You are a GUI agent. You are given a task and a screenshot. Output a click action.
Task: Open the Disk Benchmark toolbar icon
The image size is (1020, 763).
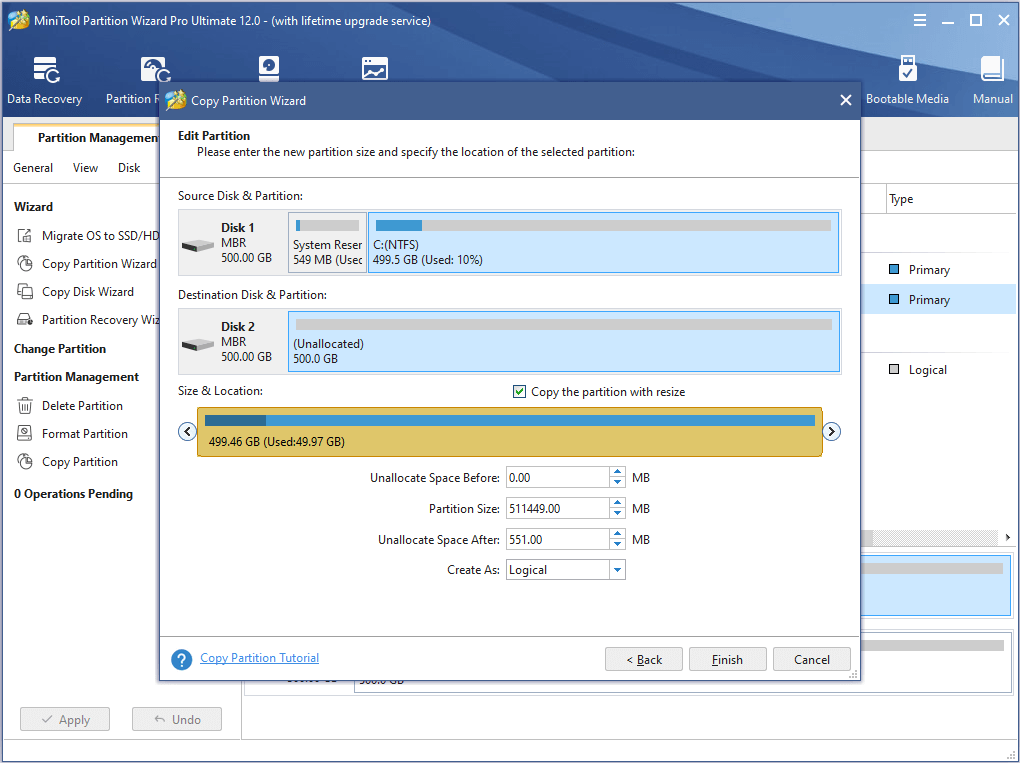click(x=269, y=68)
